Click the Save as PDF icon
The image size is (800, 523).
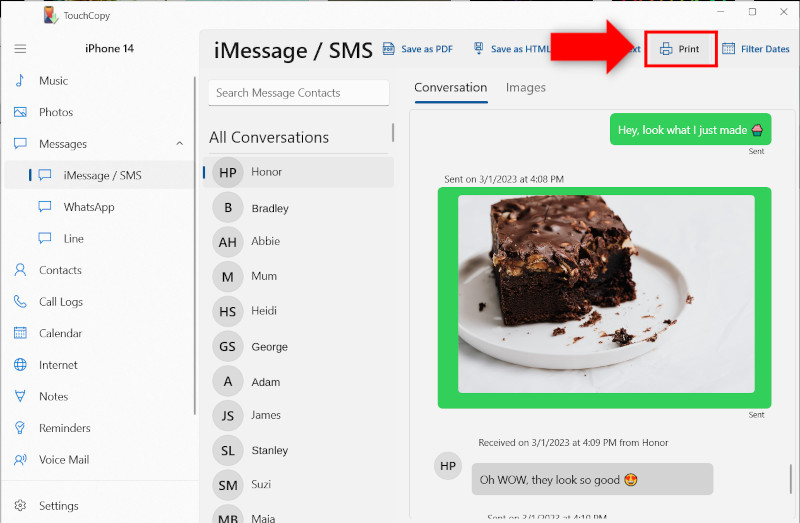[389, 49]
